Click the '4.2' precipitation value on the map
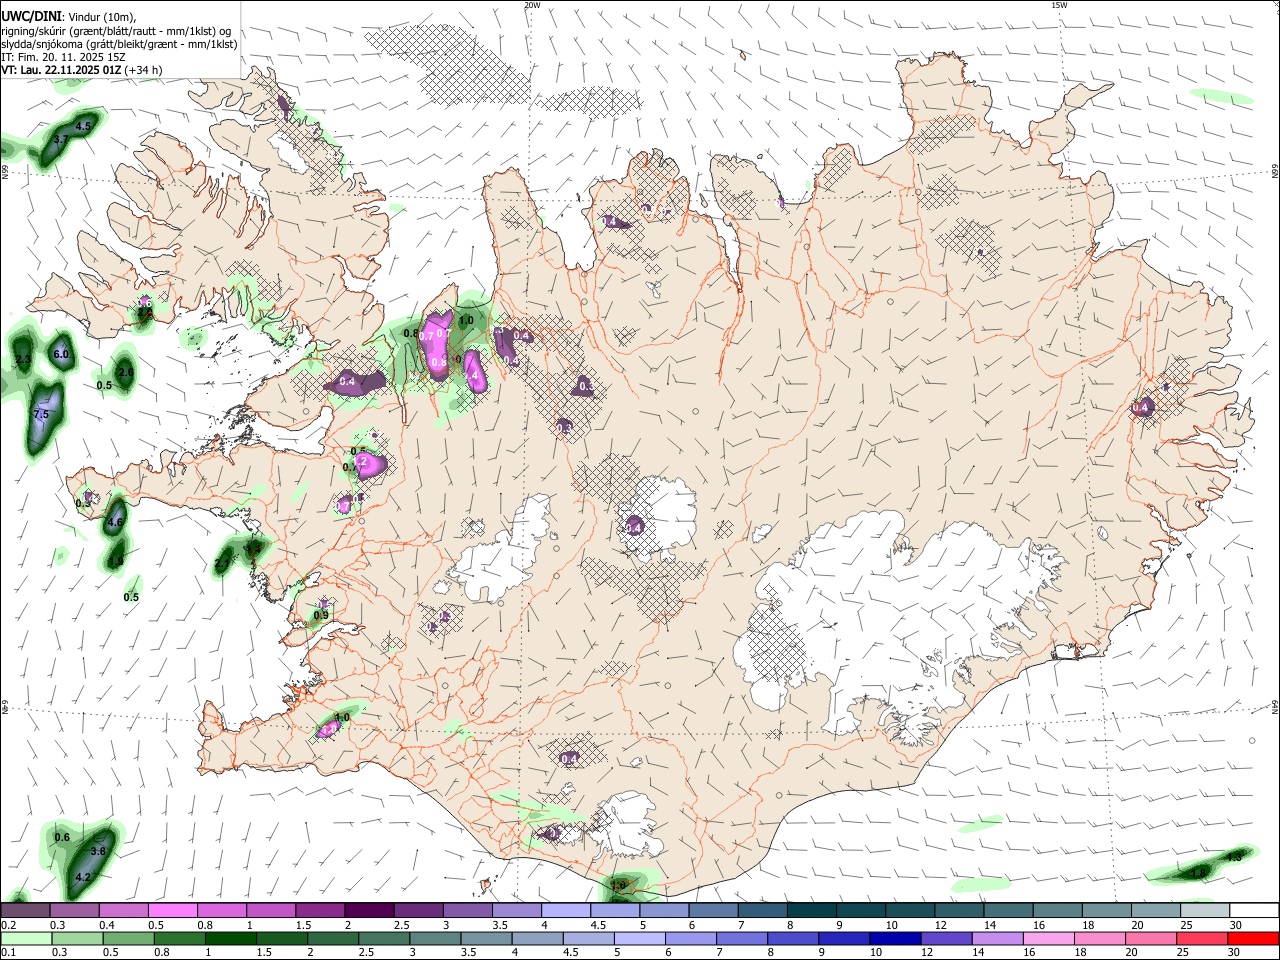Viewport: 1280px width, 960px height. pyautogui.click(x=83, y=877)
